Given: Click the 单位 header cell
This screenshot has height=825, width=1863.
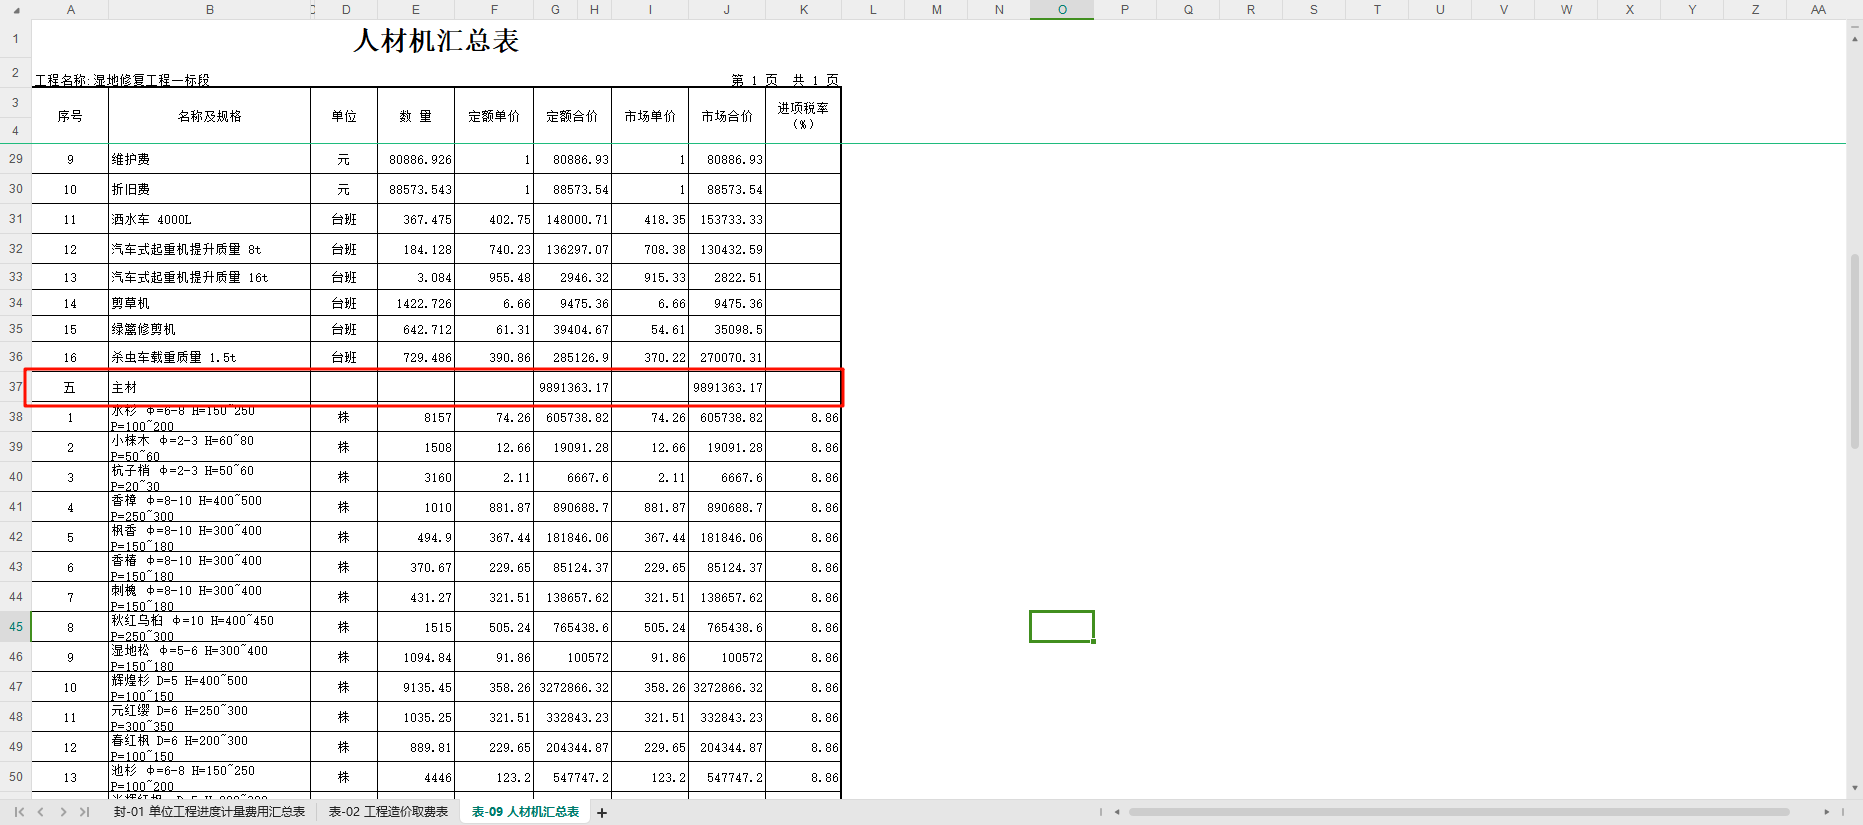Looking at the screenshot, I should coord(344,116).
